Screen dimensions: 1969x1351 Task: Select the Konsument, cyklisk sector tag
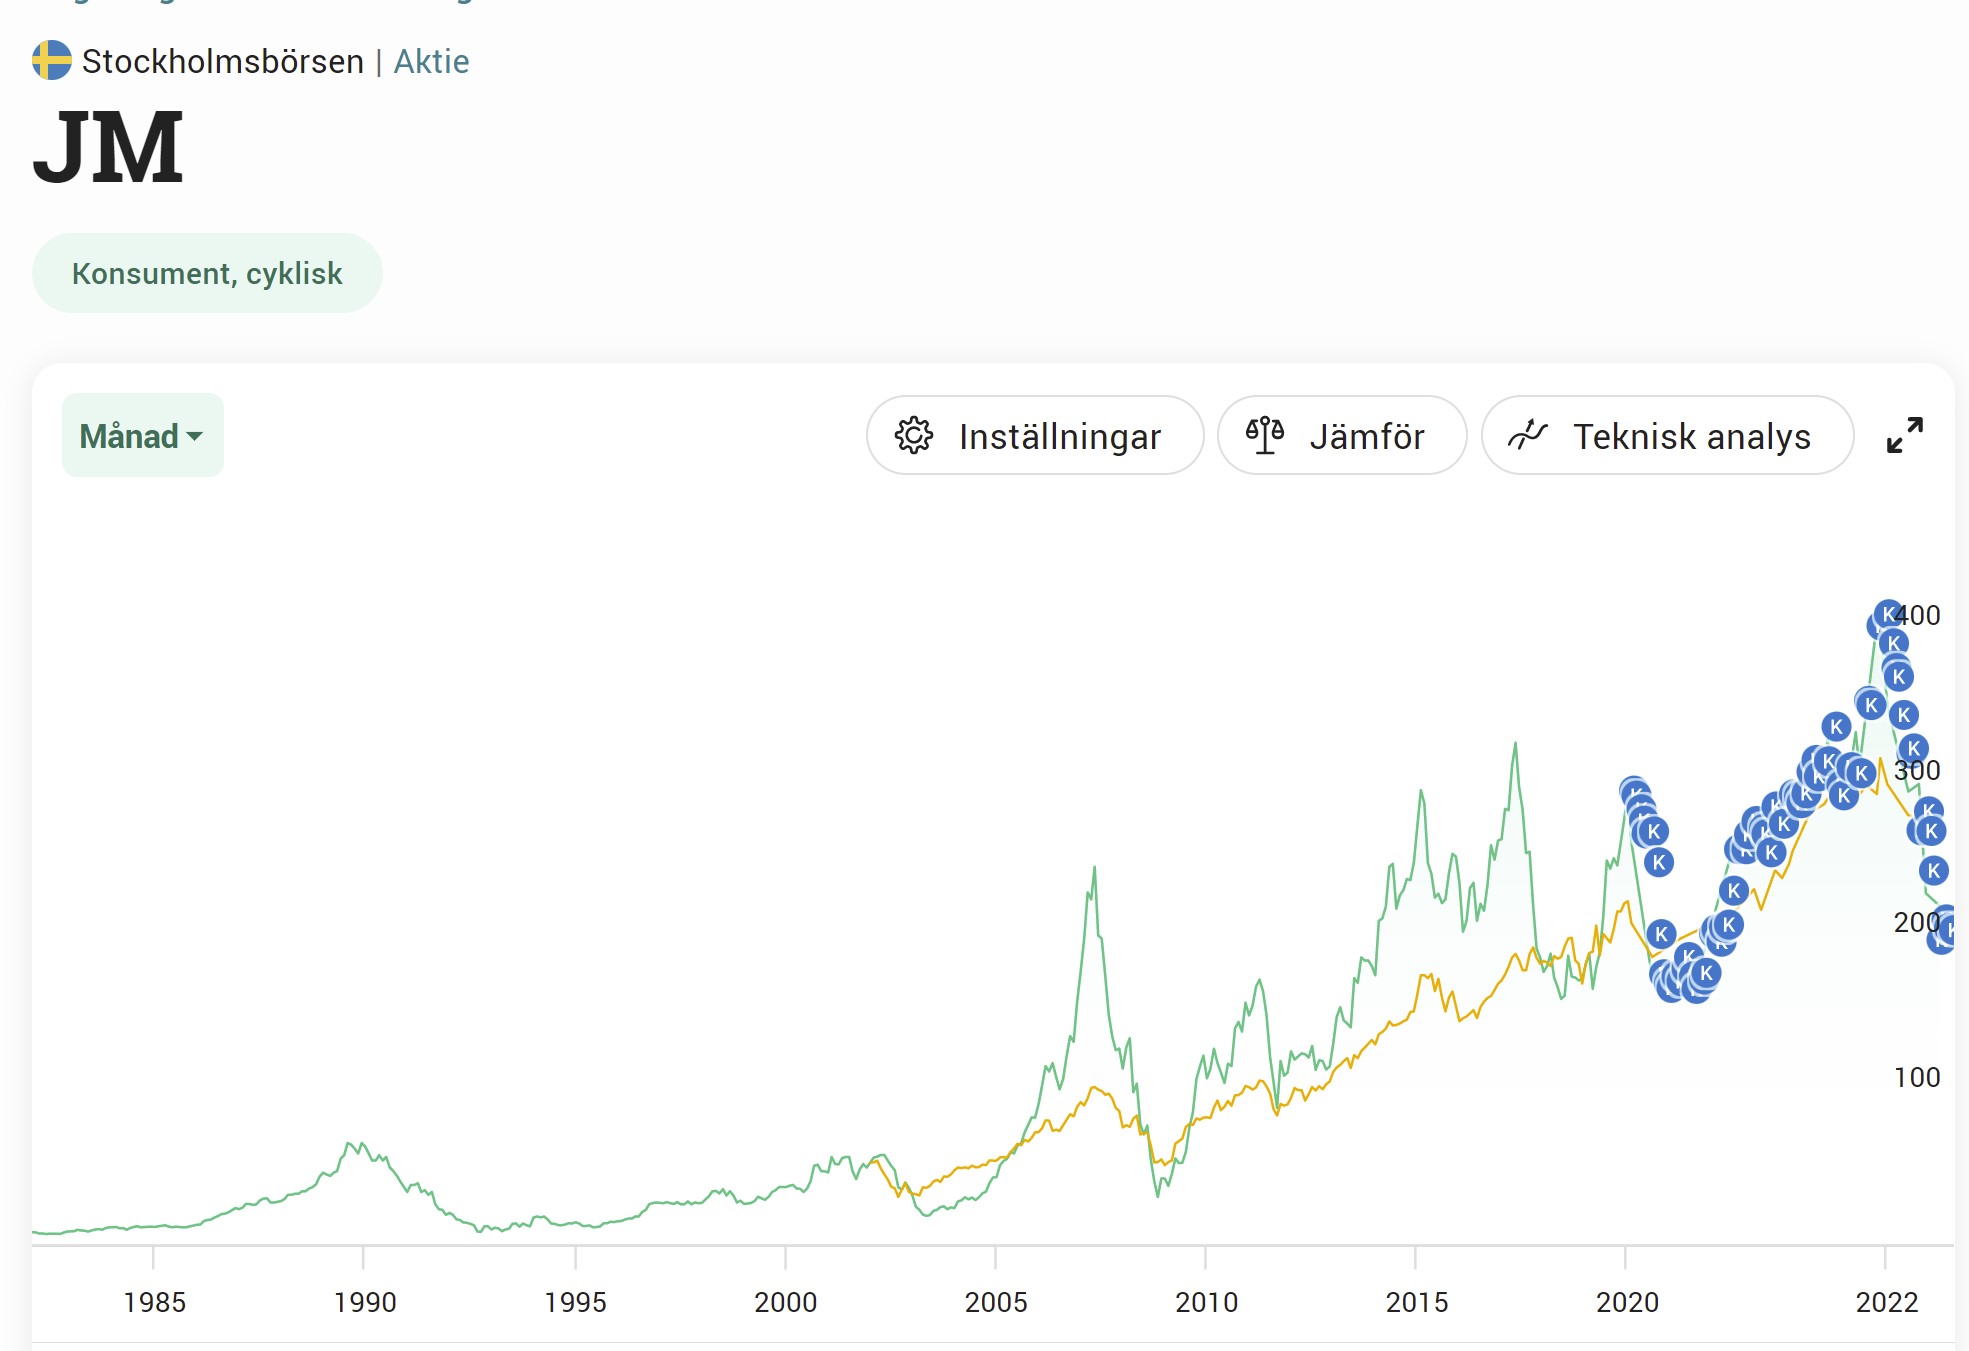tap(207, 273)
